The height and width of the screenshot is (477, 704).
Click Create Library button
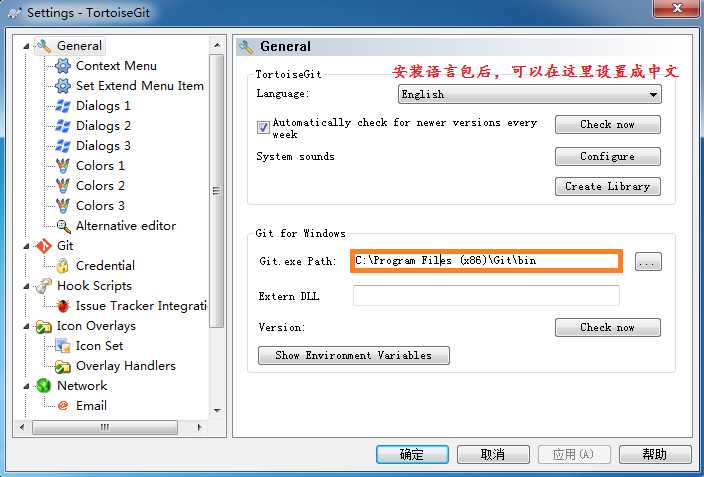(x=607, y=186)
